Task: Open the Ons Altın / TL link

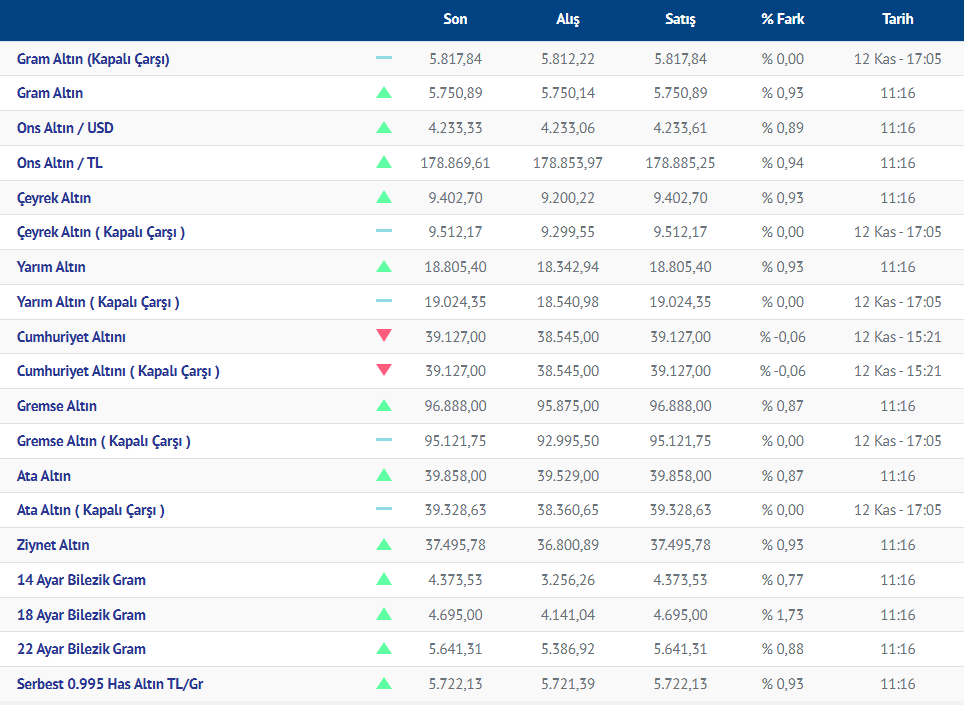Action: [x=60, y=163]
